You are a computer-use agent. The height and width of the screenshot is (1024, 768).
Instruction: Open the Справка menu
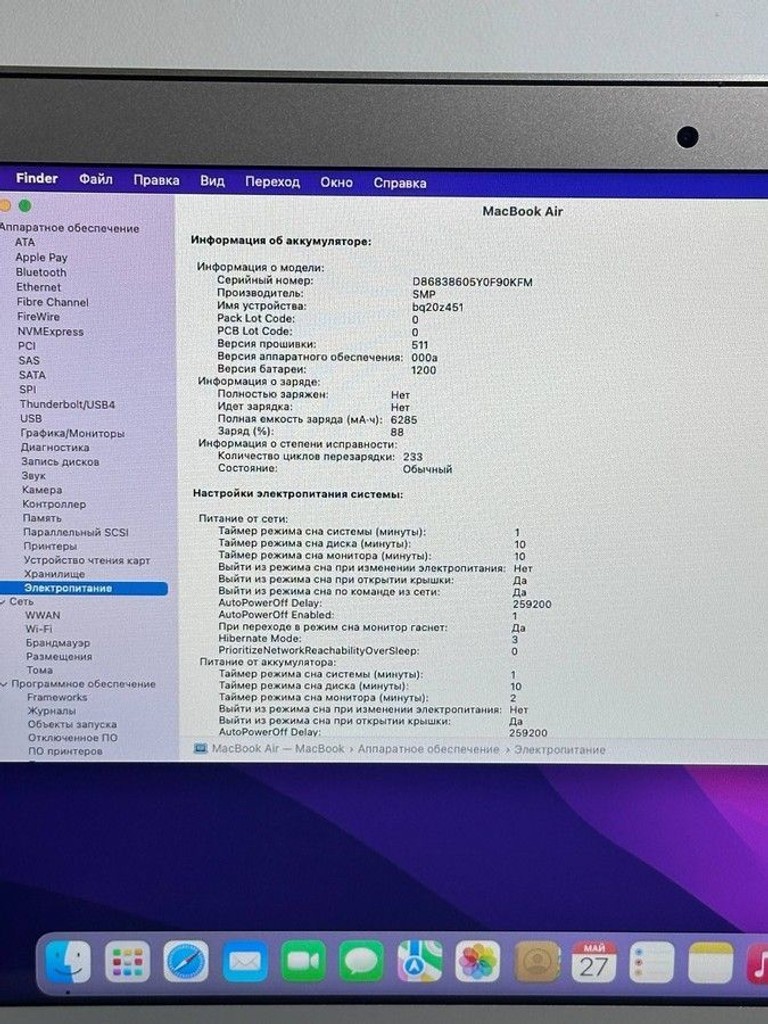click(400, 183)
